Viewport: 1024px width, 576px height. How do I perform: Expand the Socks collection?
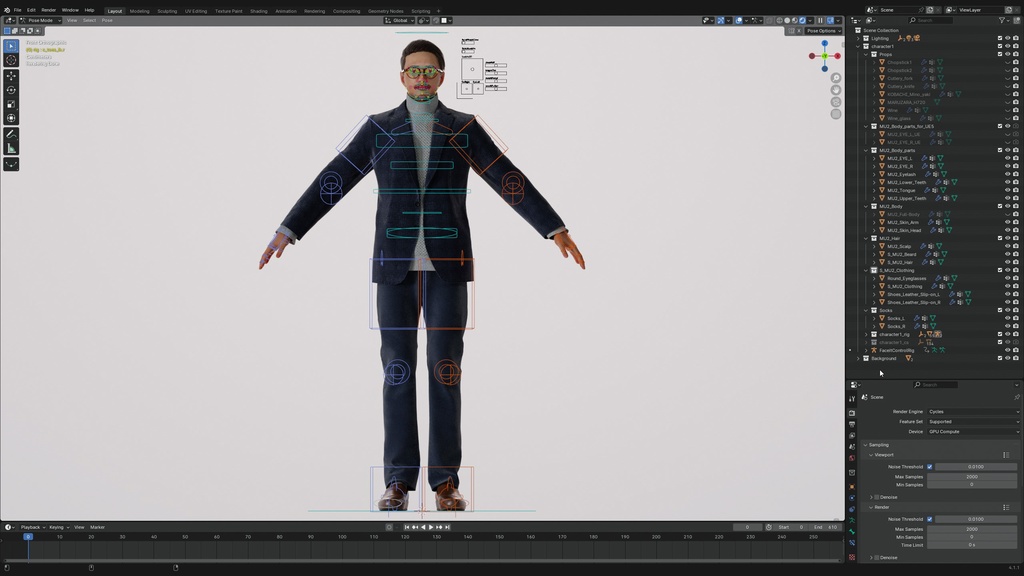pos(866,310)
